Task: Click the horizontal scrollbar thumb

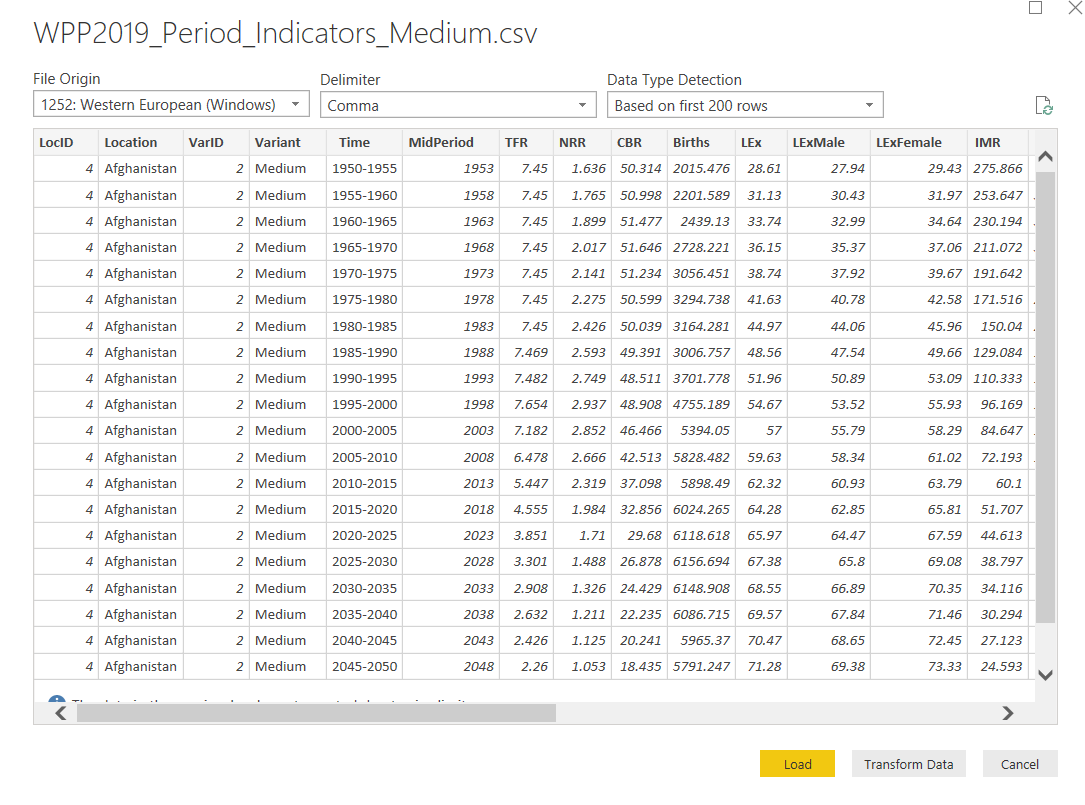Action: coord(315,713)
